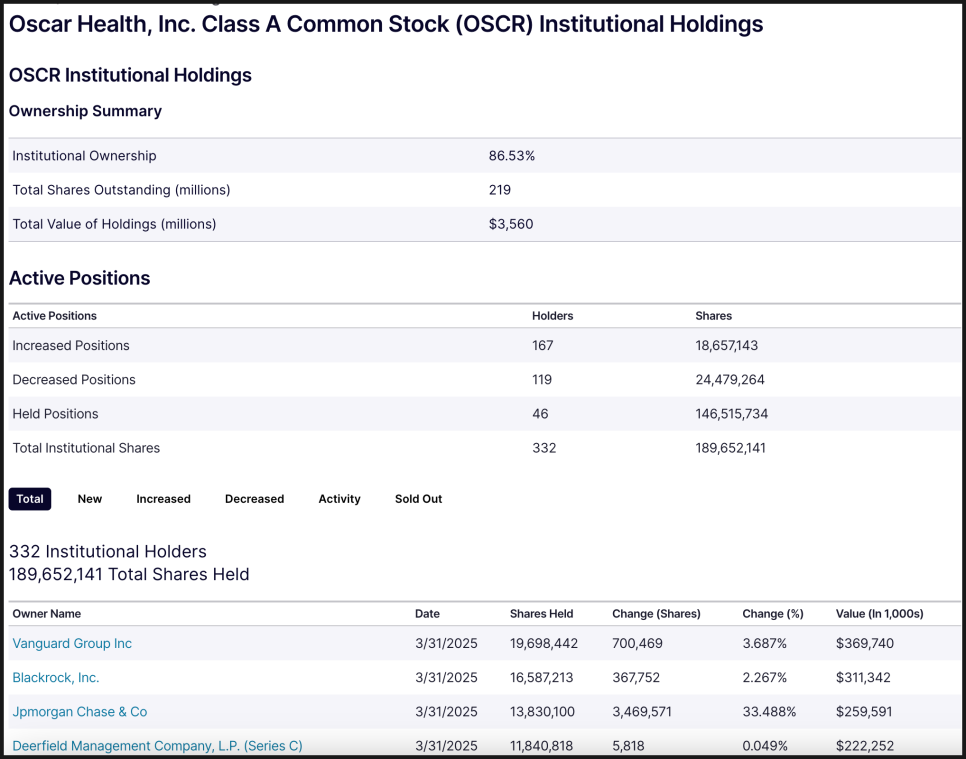The height and width of the screenshot is (759, 966).
Task: Click the Shares Held column header
Action: pos(542,614)
